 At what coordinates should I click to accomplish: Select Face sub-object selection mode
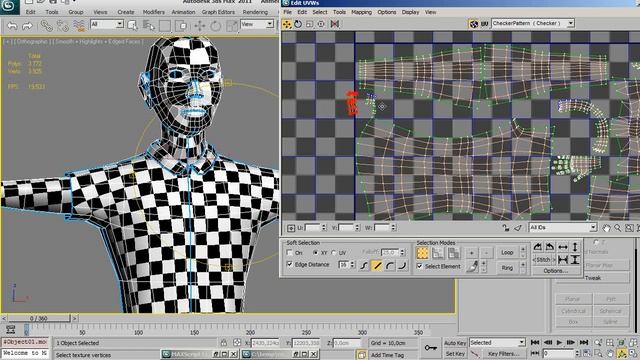pyautogui.click(x=453, y=253)
